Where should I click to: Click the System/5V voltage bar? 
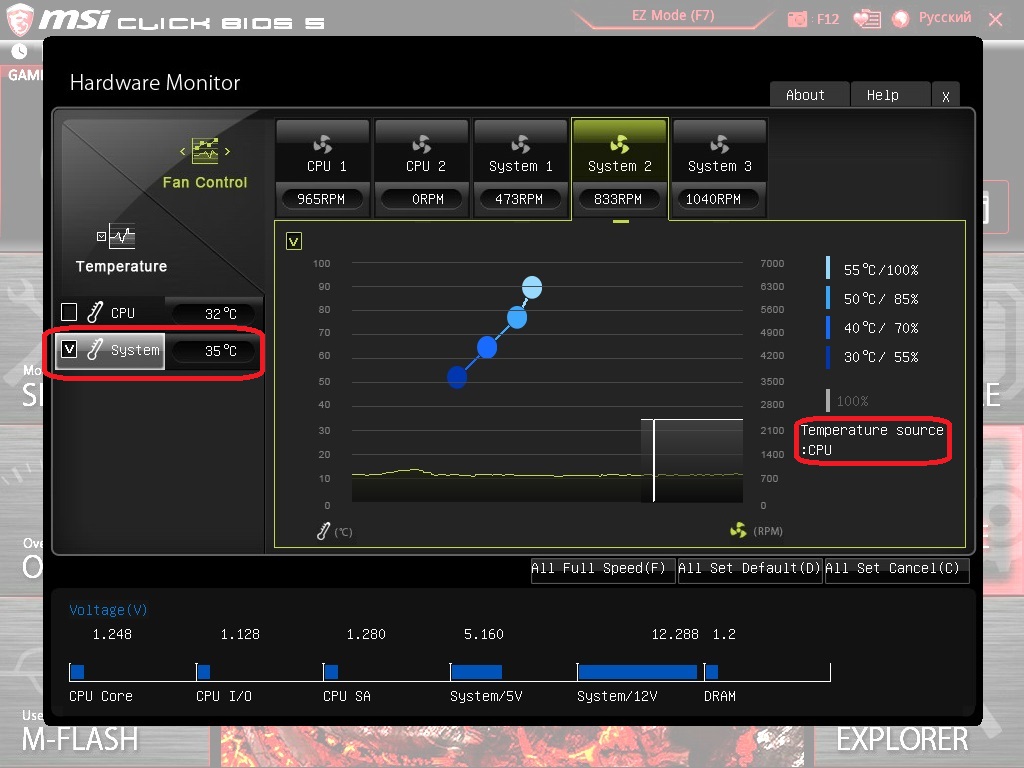tap(477, 672)
